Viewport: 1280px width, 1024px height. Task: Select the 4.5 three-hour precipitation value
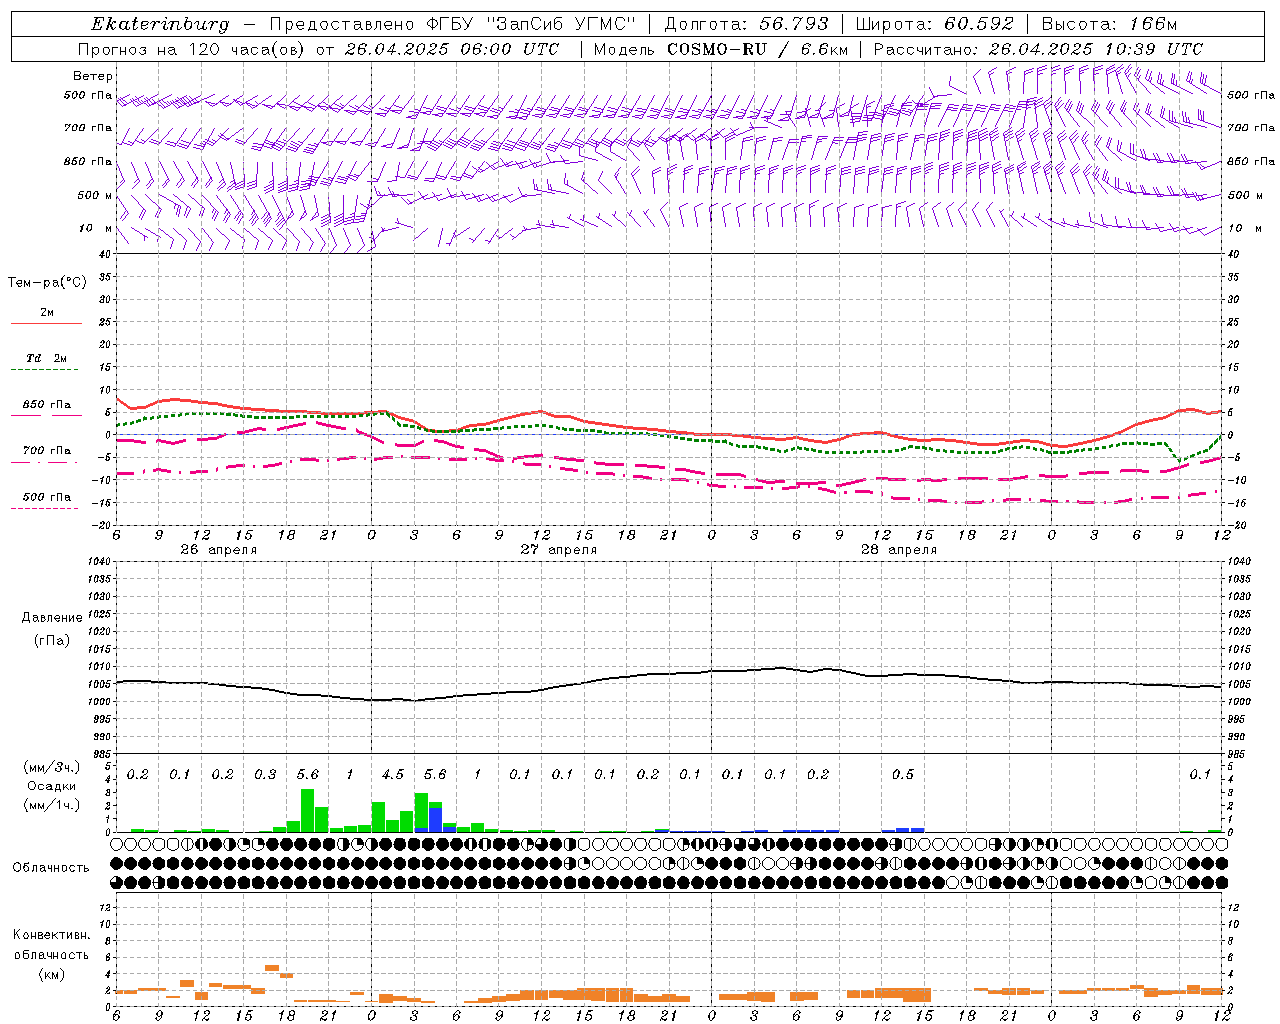point(393,775)
